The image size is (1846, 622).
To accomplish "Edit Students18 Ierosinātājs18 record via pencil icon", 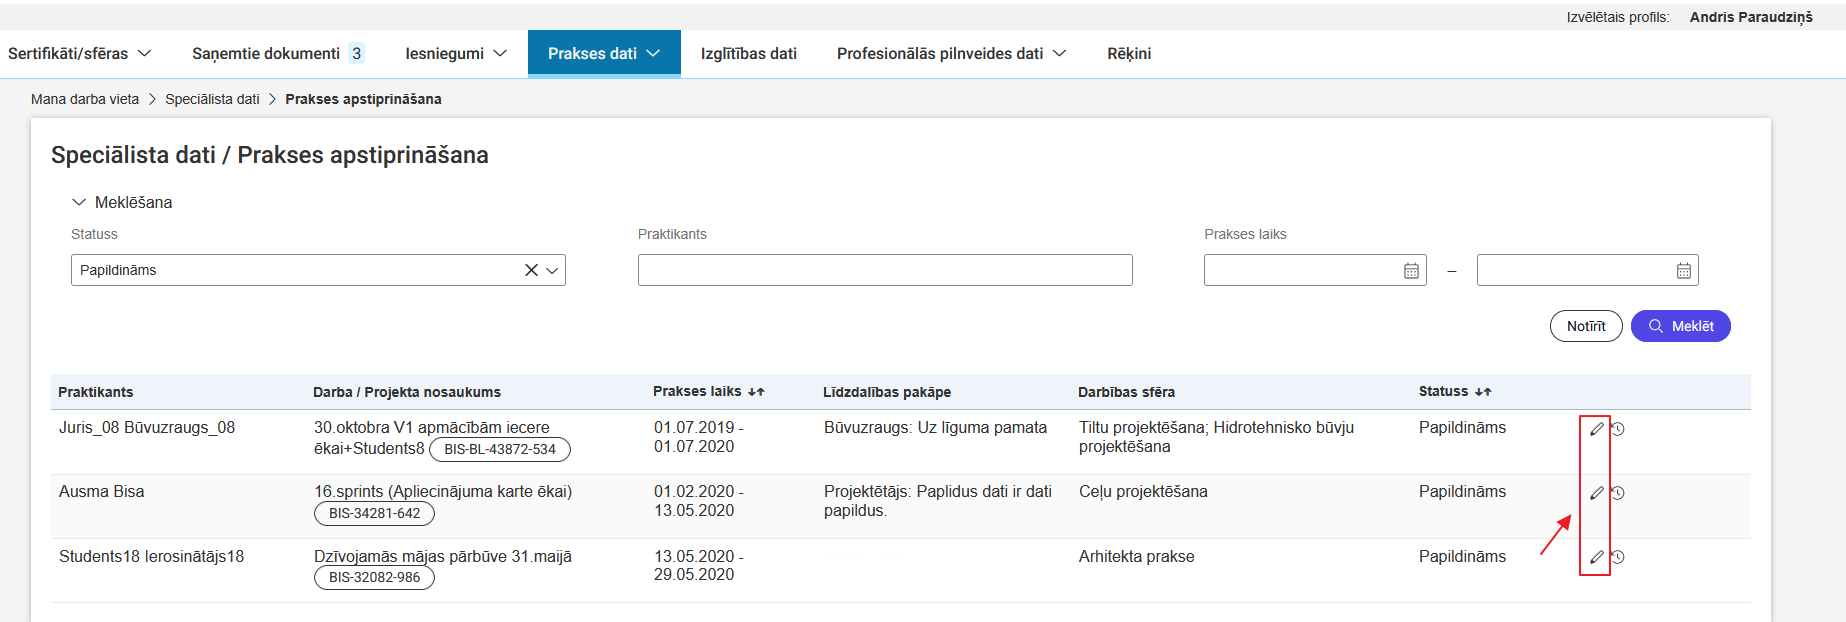I will click(1596, 557).
